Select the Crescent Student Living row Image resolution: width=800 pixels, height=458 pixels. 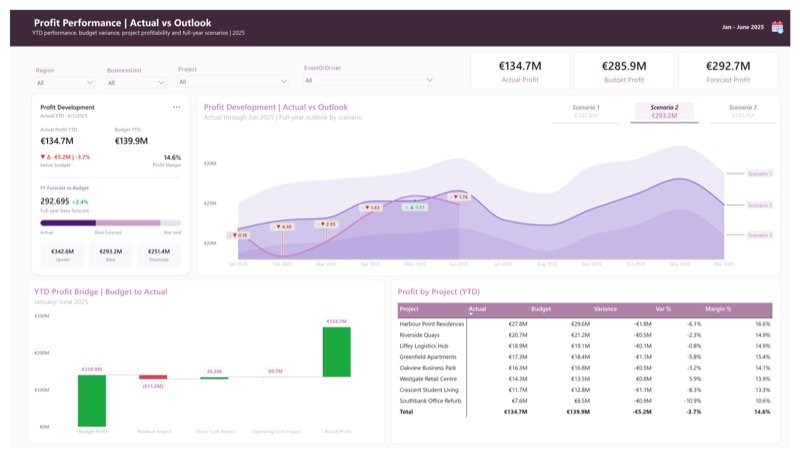pyautogui.click(x=585, y=390)
